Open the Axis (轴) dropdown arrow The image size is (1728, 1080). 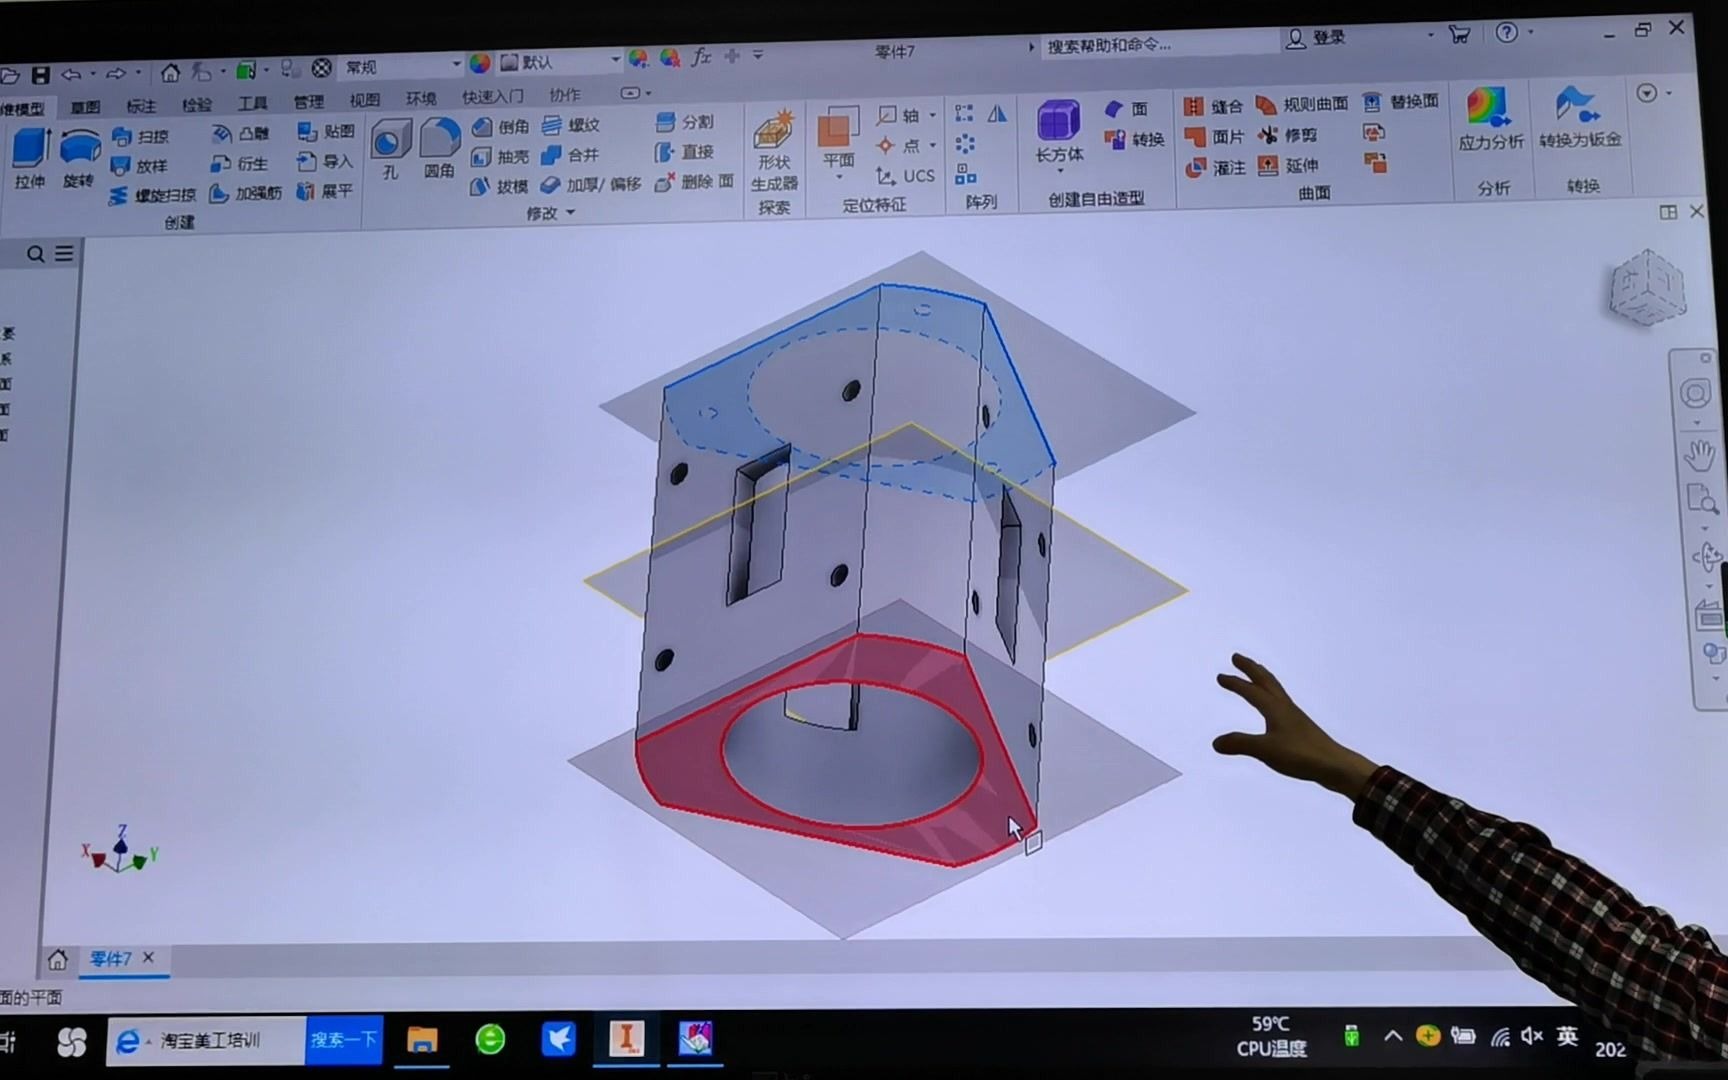click(933, 115)
